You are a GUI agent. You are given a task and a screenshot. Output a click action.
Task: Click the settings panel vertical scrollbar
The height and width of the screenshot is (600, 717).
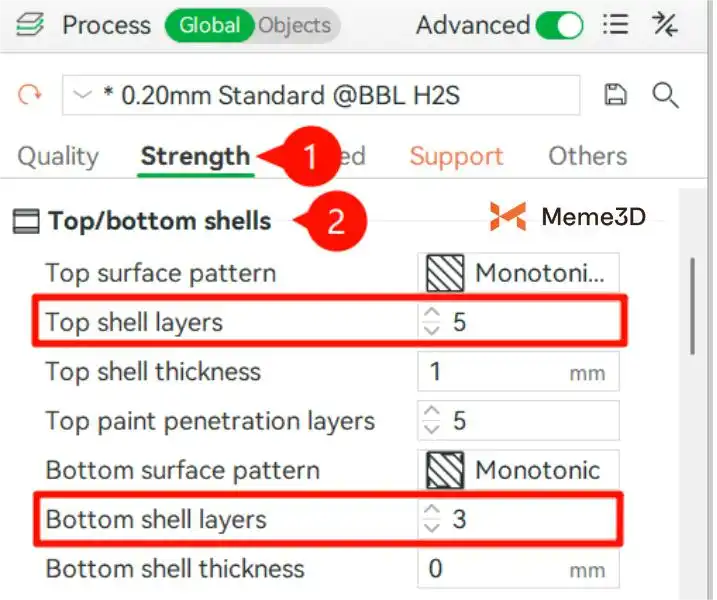pyautogui.click(x=692, y=305)
